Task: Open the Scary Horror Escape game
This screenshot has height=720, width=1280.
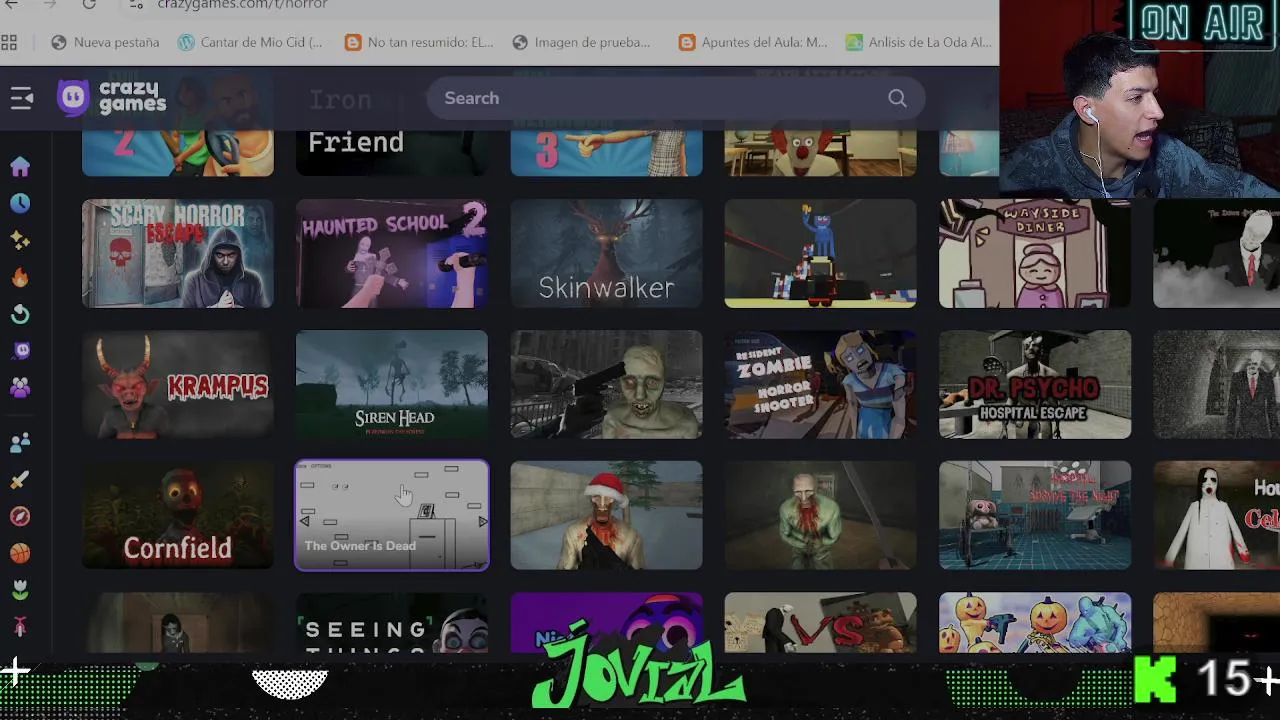Action: (x=178, y=253)
